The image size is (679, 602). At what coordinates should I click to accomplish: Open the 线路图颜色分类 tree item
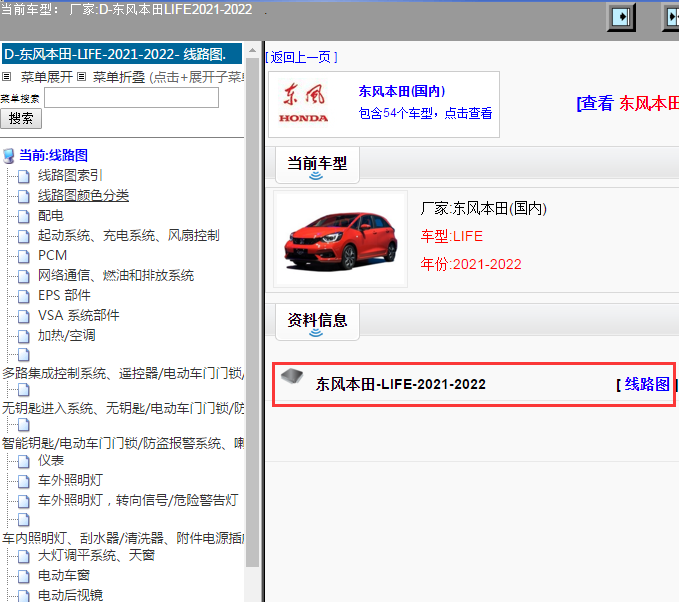coord(83,195)
